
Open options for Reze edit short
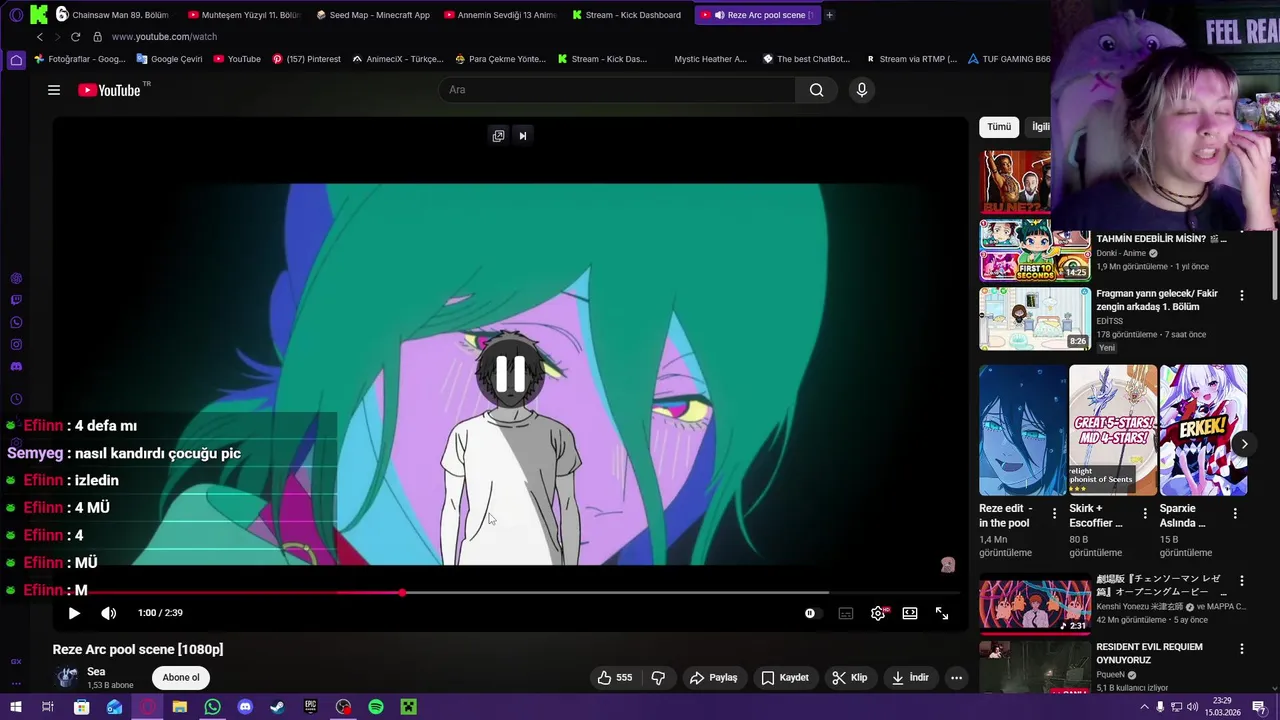click(1054, 513)
